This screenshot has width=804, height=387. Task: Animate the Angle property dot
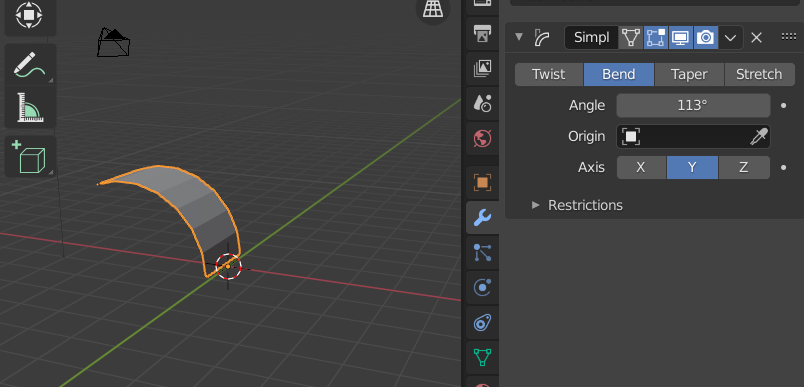pos(783,106)
